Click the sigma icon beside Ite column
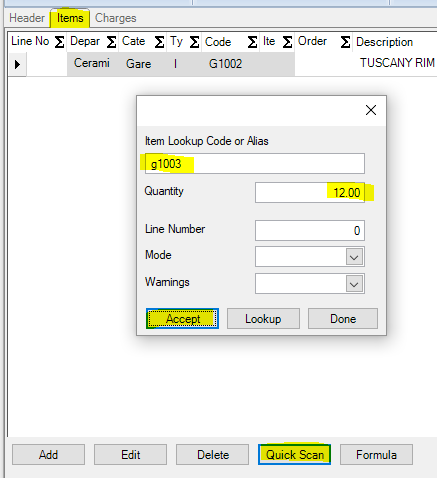437x478 pixels. click(287, 42)
